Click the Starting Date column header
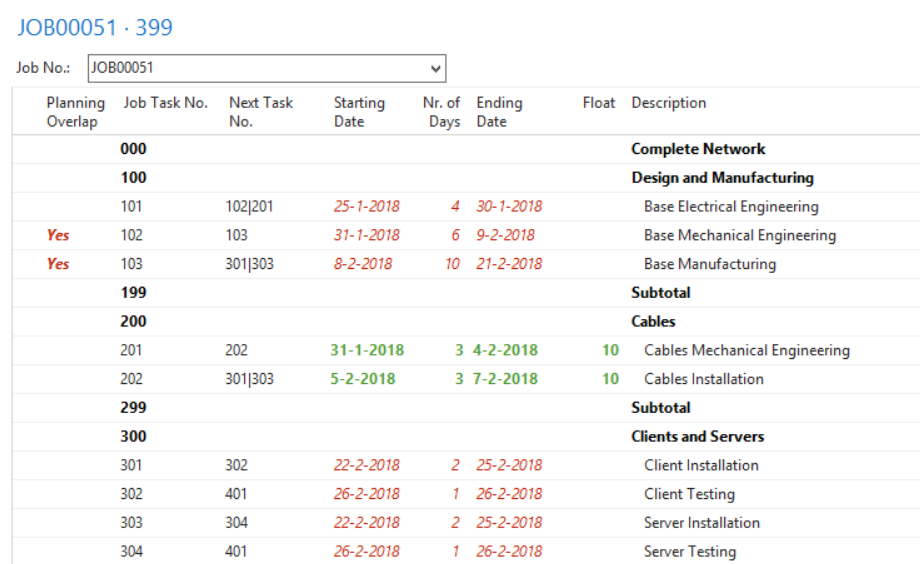Screen dimensions: 920x564 click(x=359, y=112)
